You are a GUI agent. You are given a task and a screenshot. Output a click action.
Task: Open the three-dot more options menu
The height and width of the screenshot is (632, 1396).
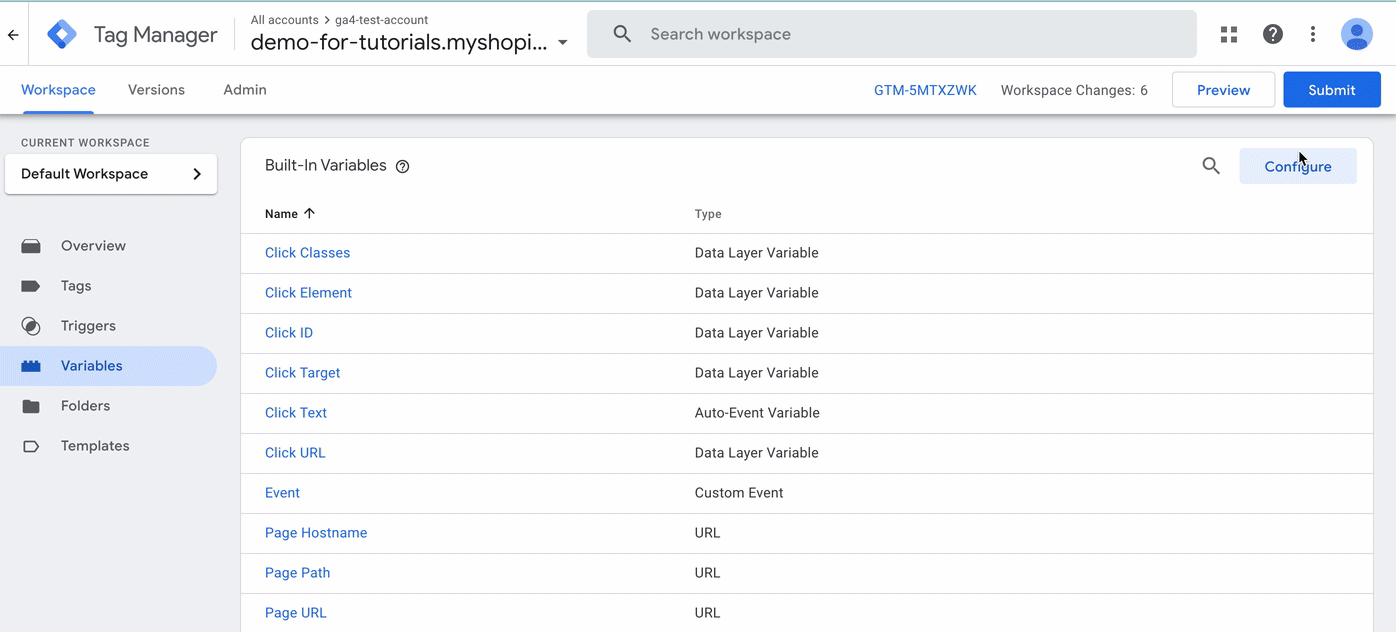coord(1313,34)
